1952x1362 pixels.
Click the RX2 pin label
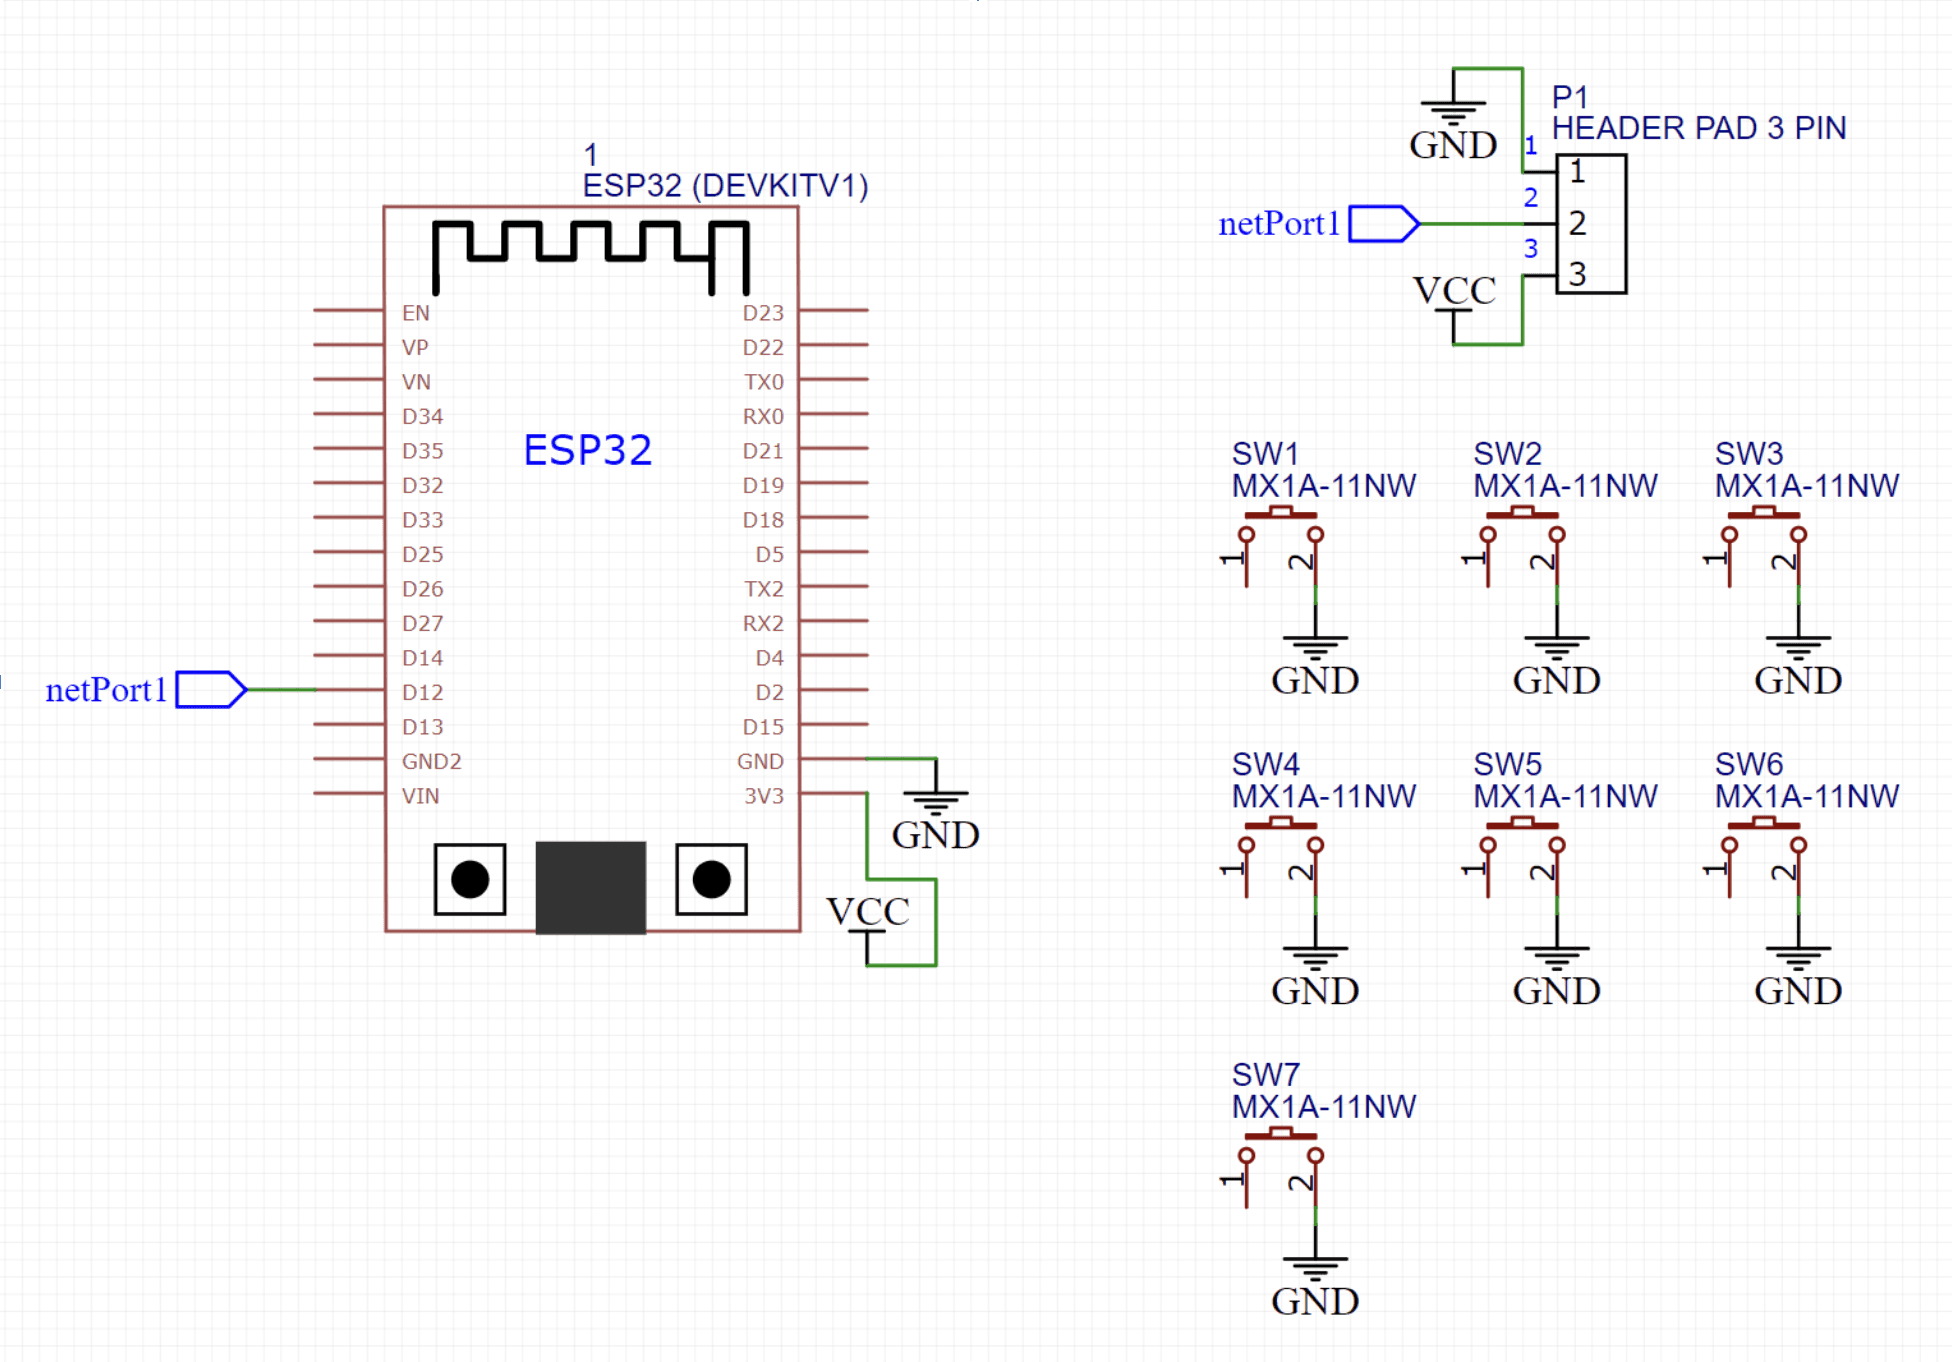coord(763,624)
